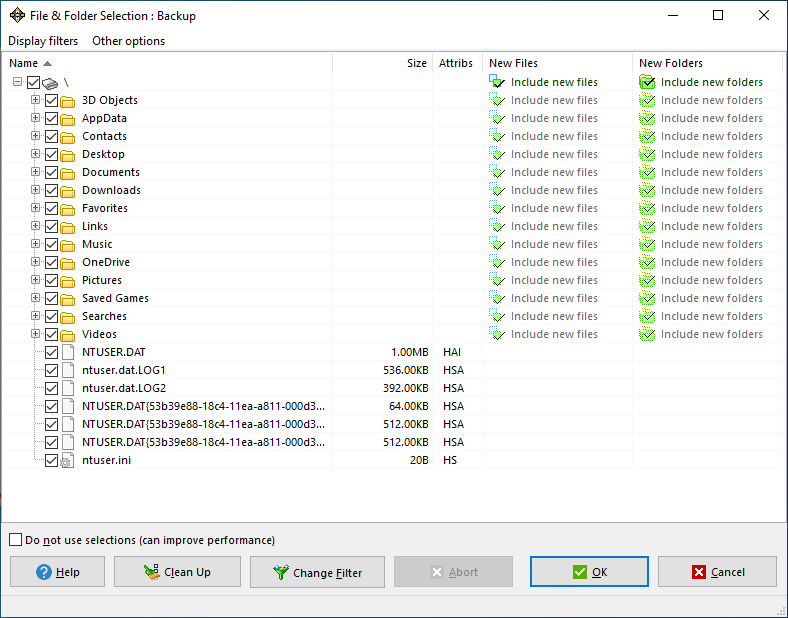Click the Downloads folder icon
The height and width of the screenshot is (618, 788).
68,190
